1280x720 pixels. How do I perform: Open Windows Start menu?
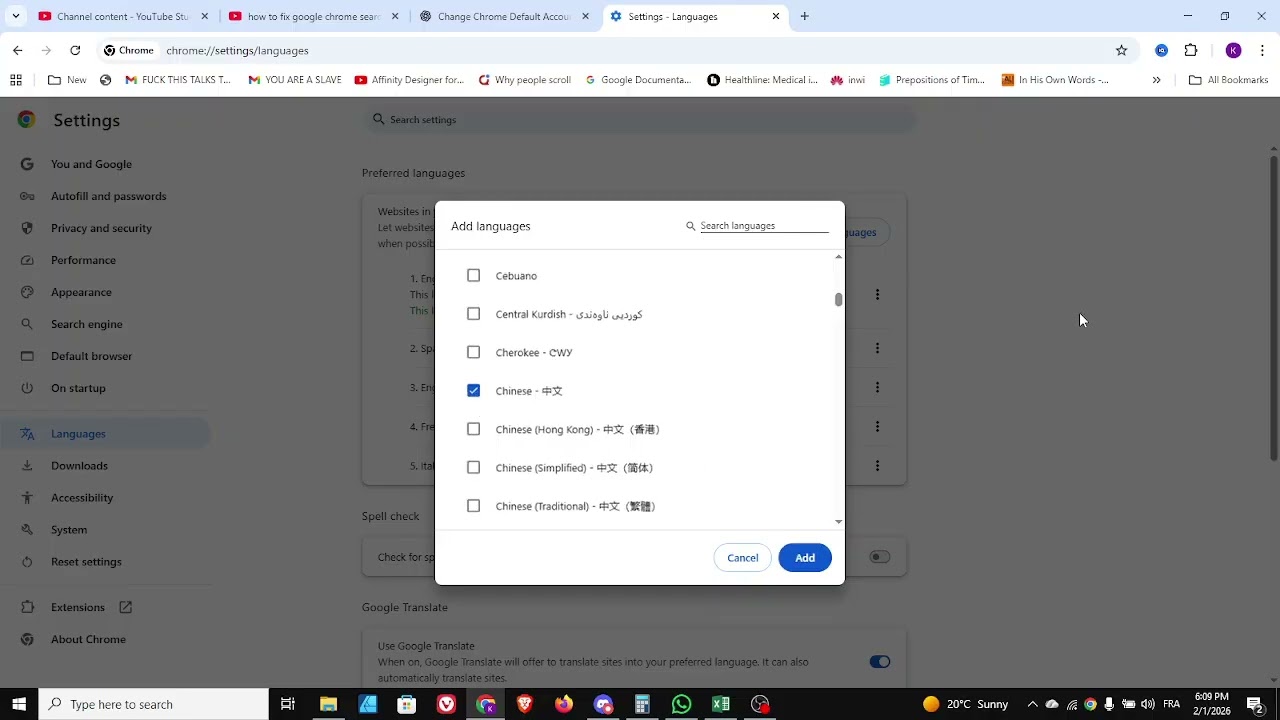19,704
